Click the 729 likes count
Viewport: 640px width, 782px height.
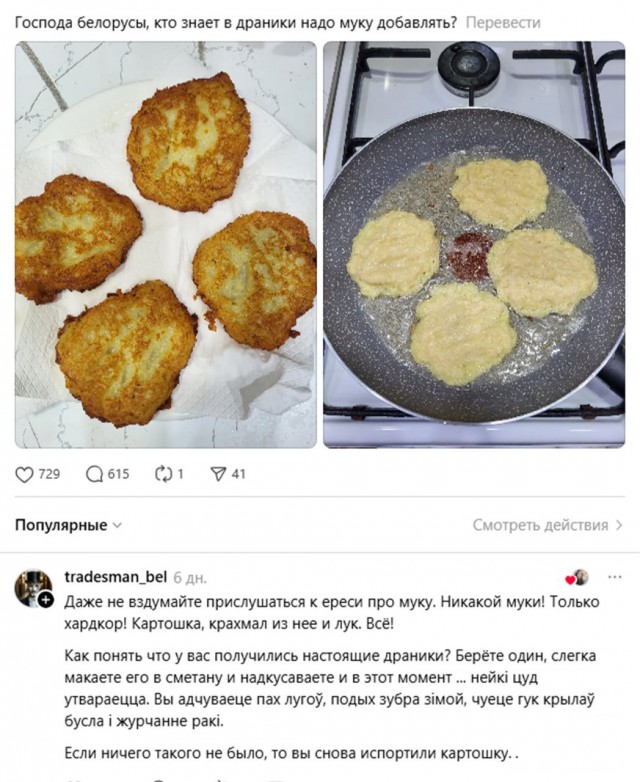pyautogui.click(x=49, y=474)
